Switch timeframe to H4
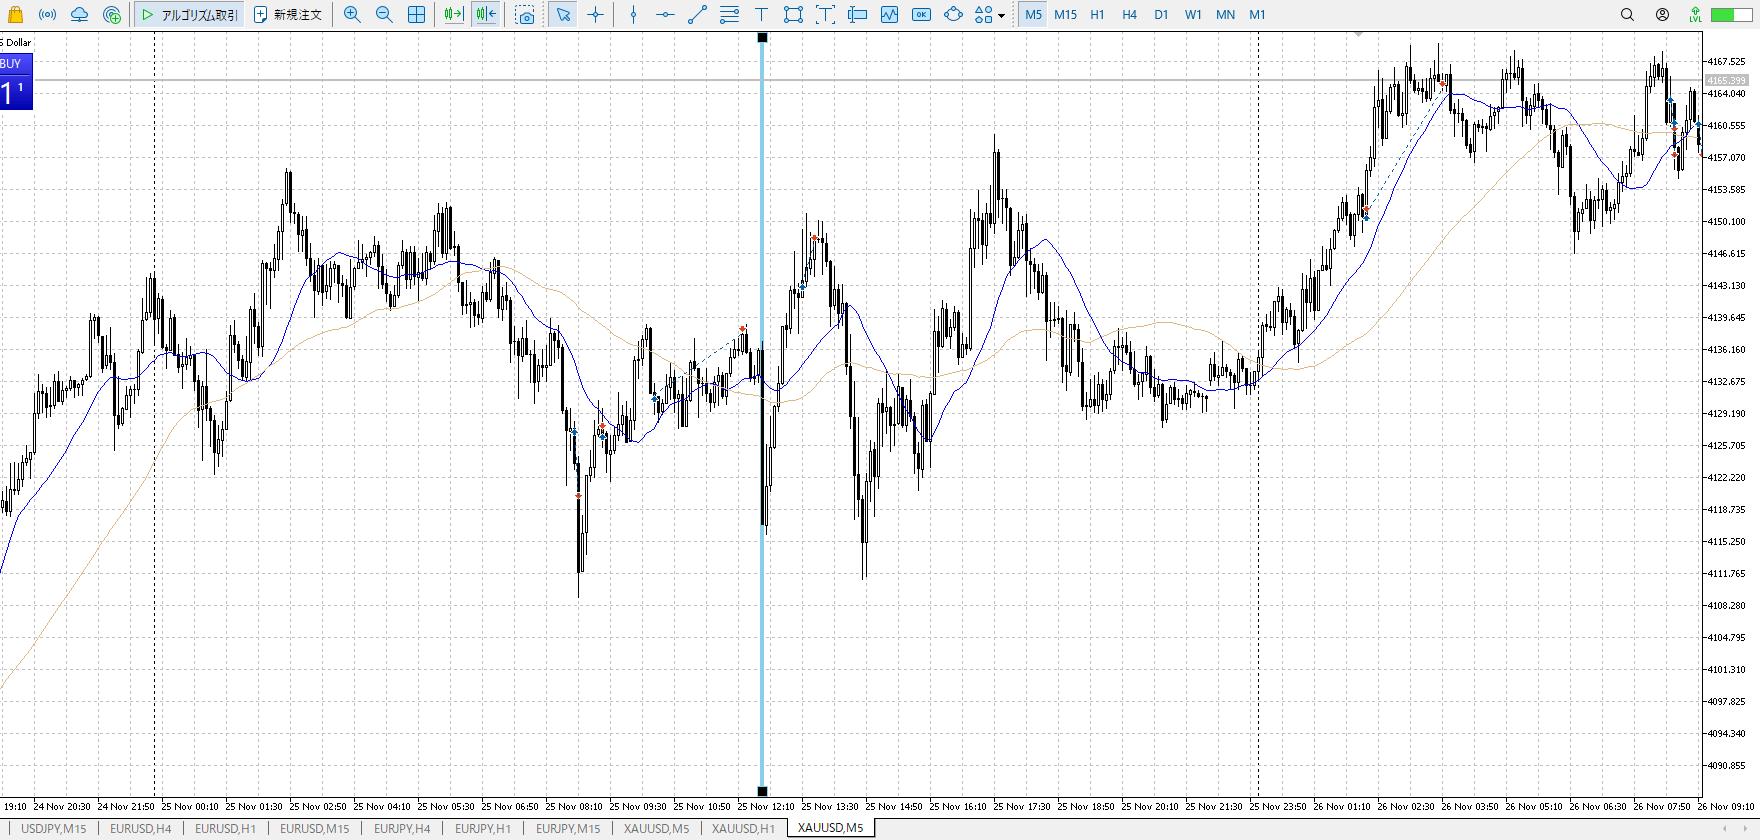 [x=1129, y=14]
